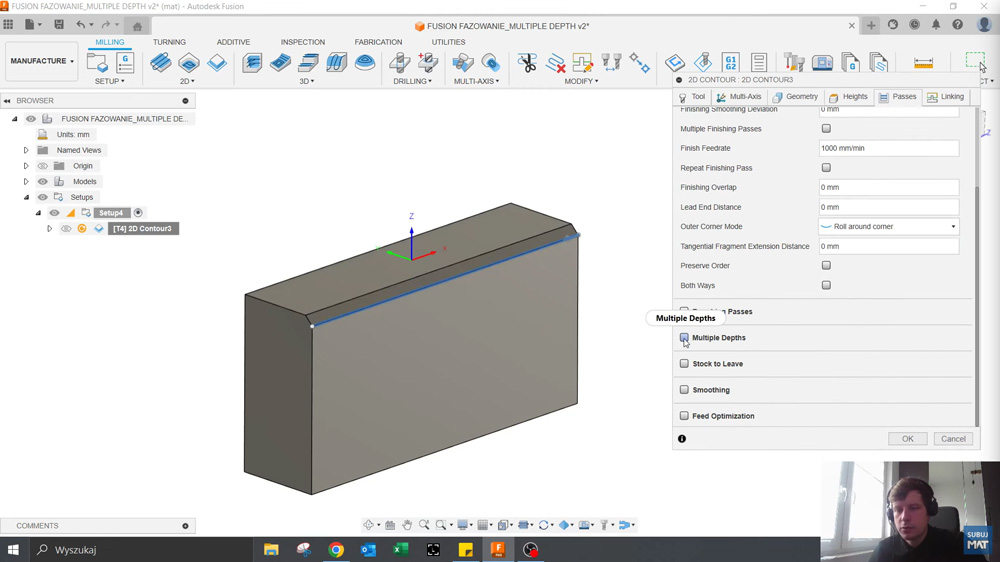Check the Both Ways option

(x=826, y=285)
